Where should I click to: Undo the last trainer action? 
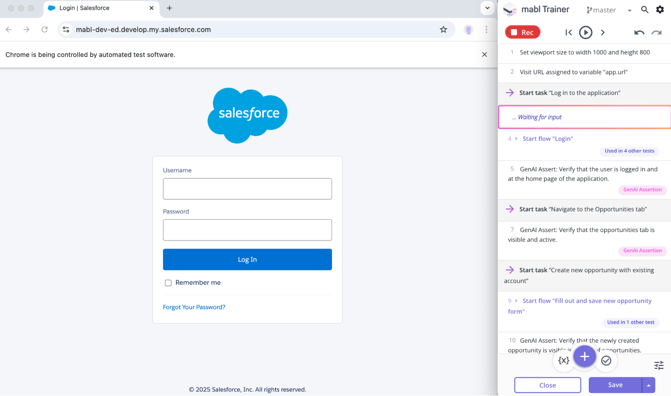[639, 33]
